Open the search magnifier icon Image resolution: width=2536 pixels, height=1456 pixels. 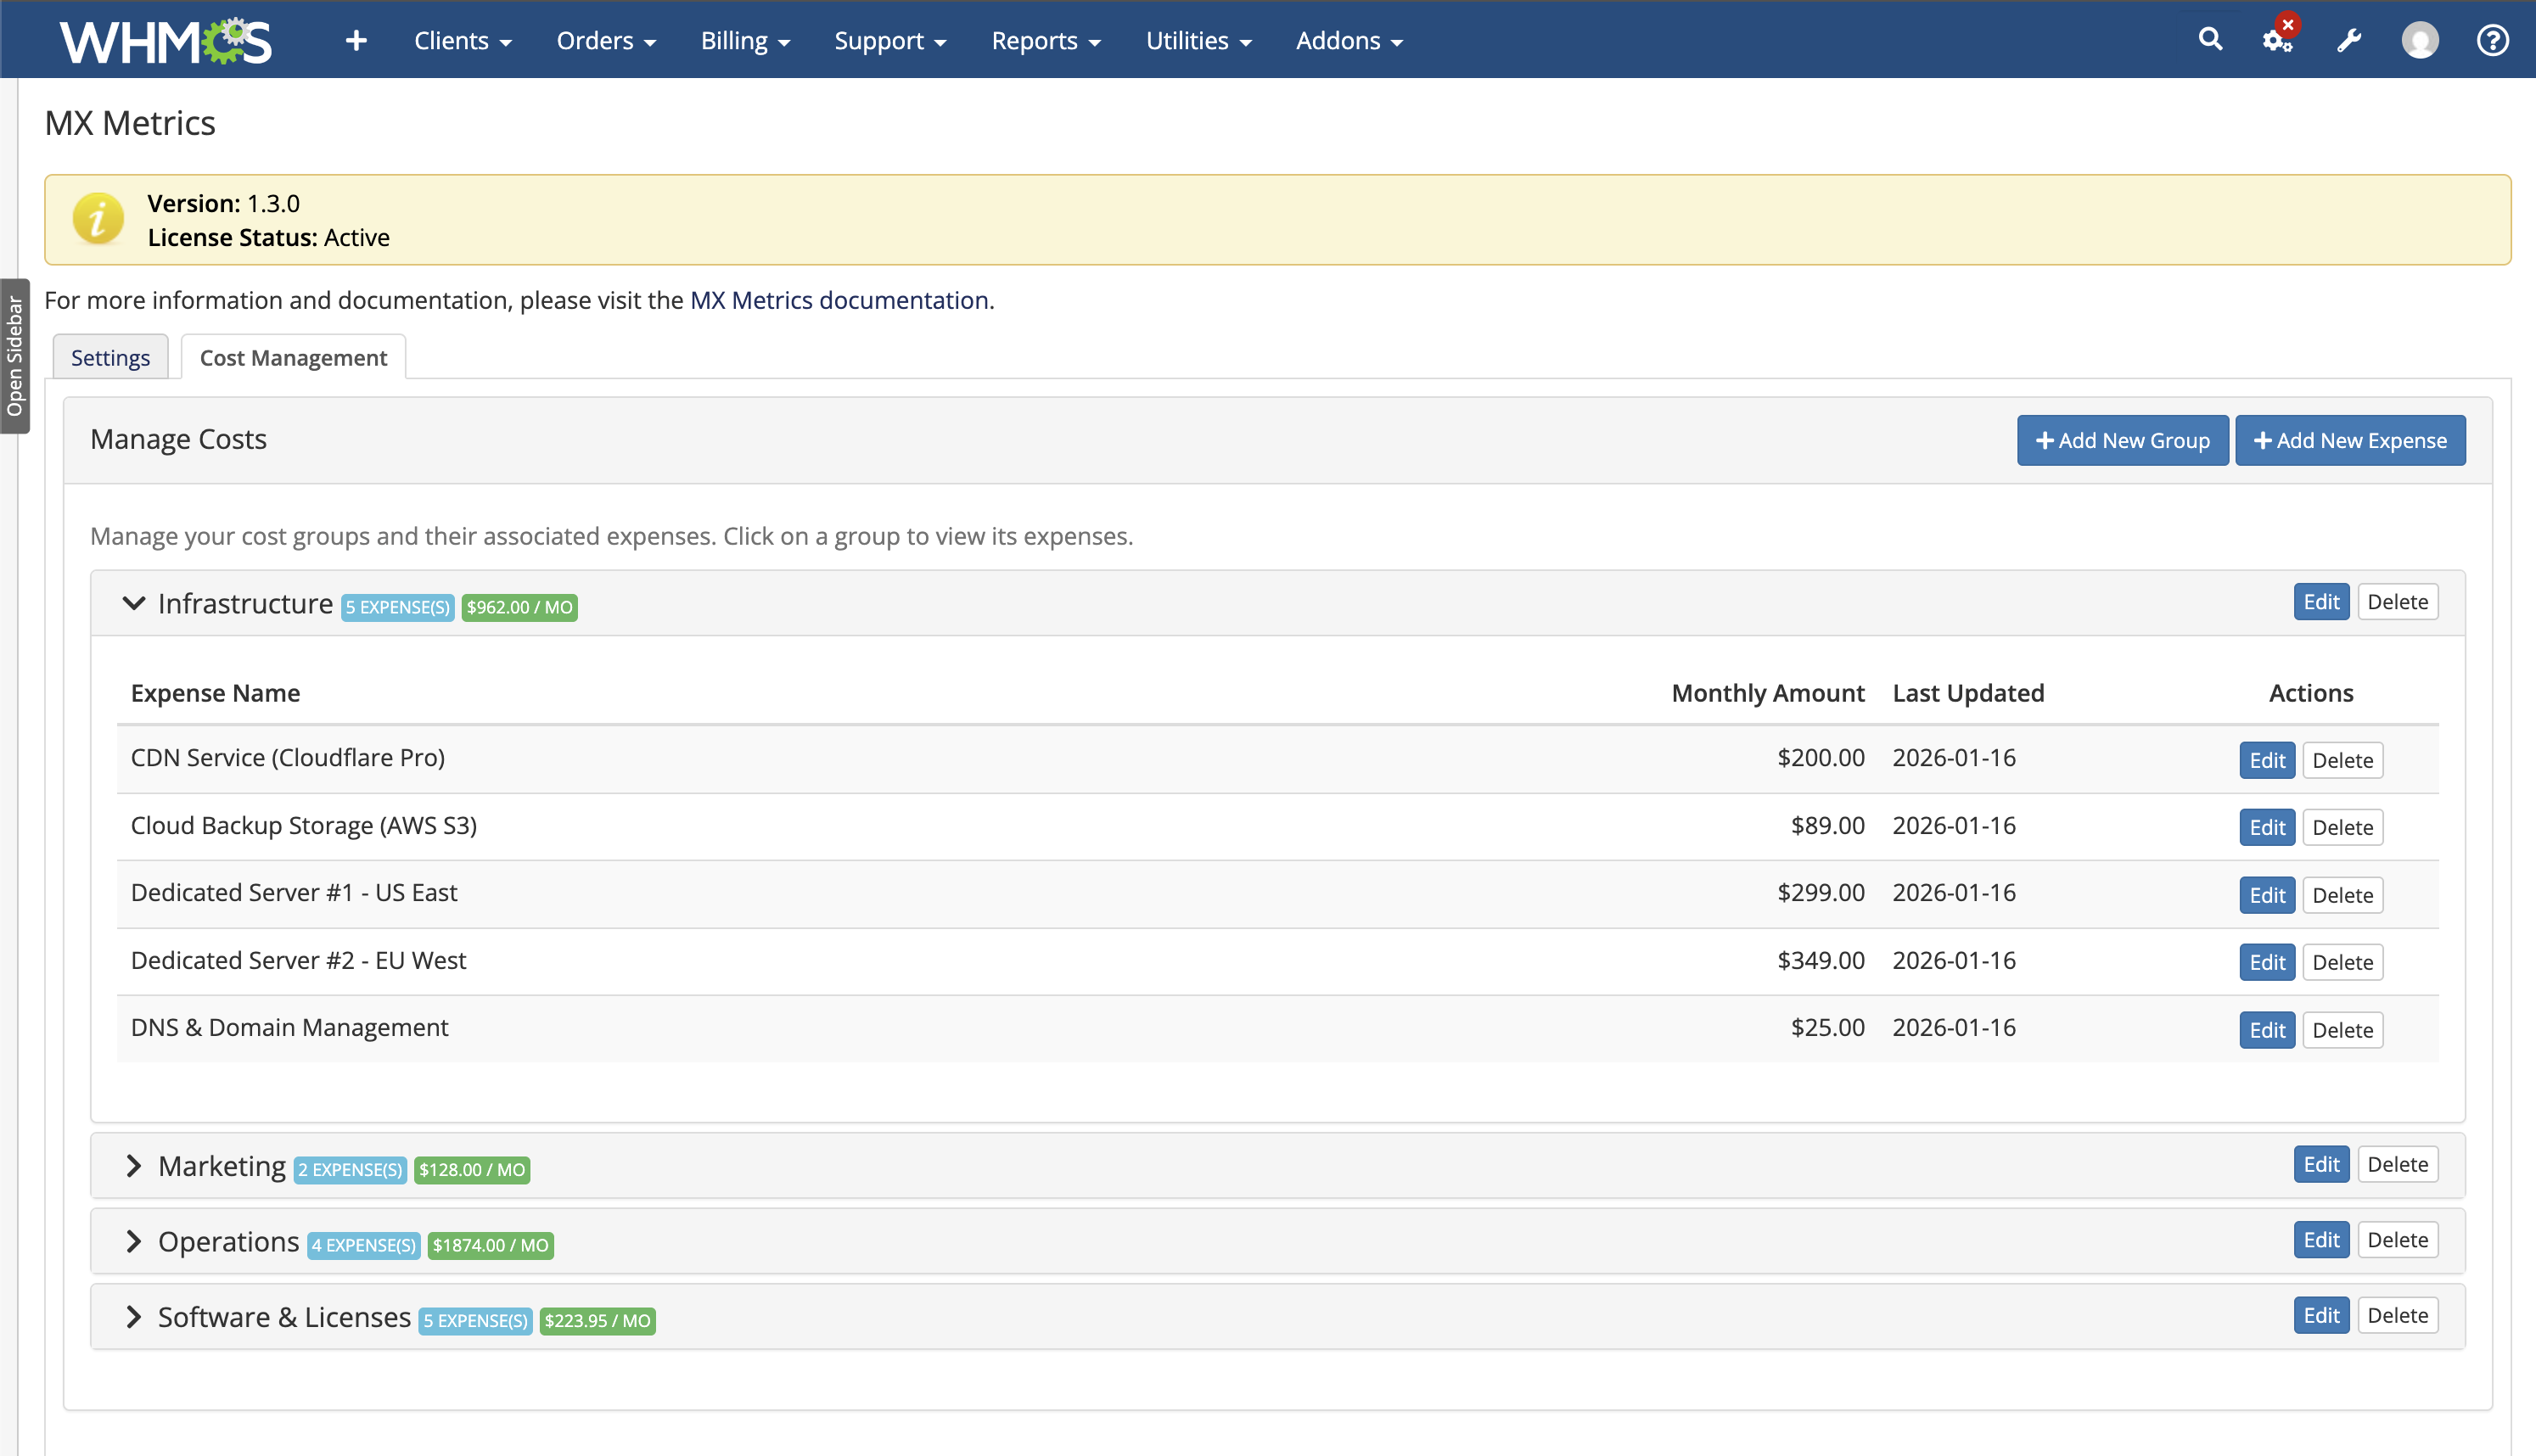2210,40
